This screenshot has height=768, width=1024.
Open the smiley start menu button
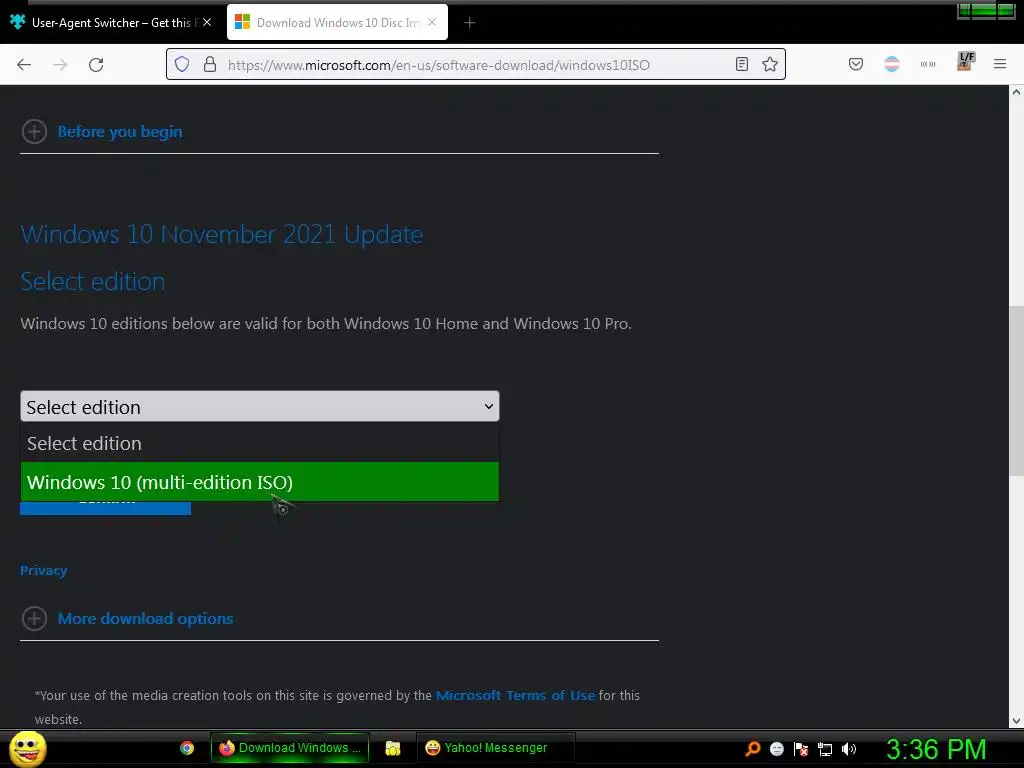point(27,748)
